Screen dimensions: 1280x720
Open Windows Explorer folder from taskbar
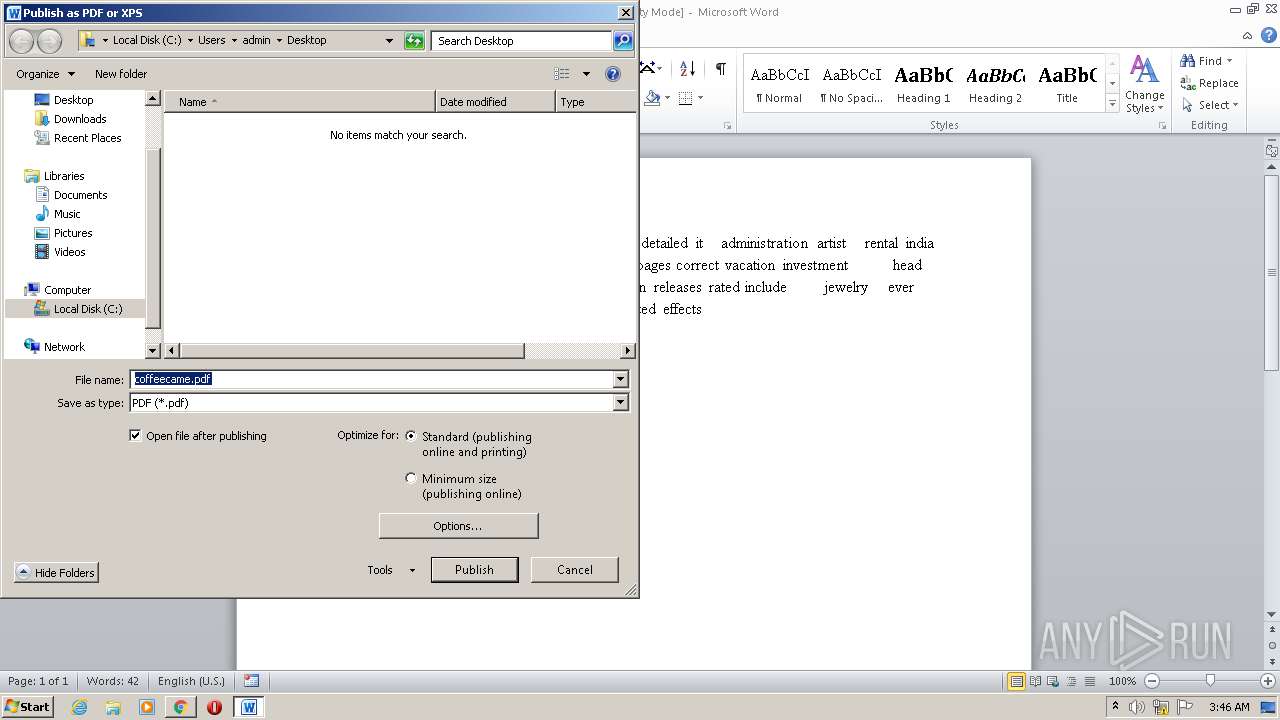tap(113, 707)
